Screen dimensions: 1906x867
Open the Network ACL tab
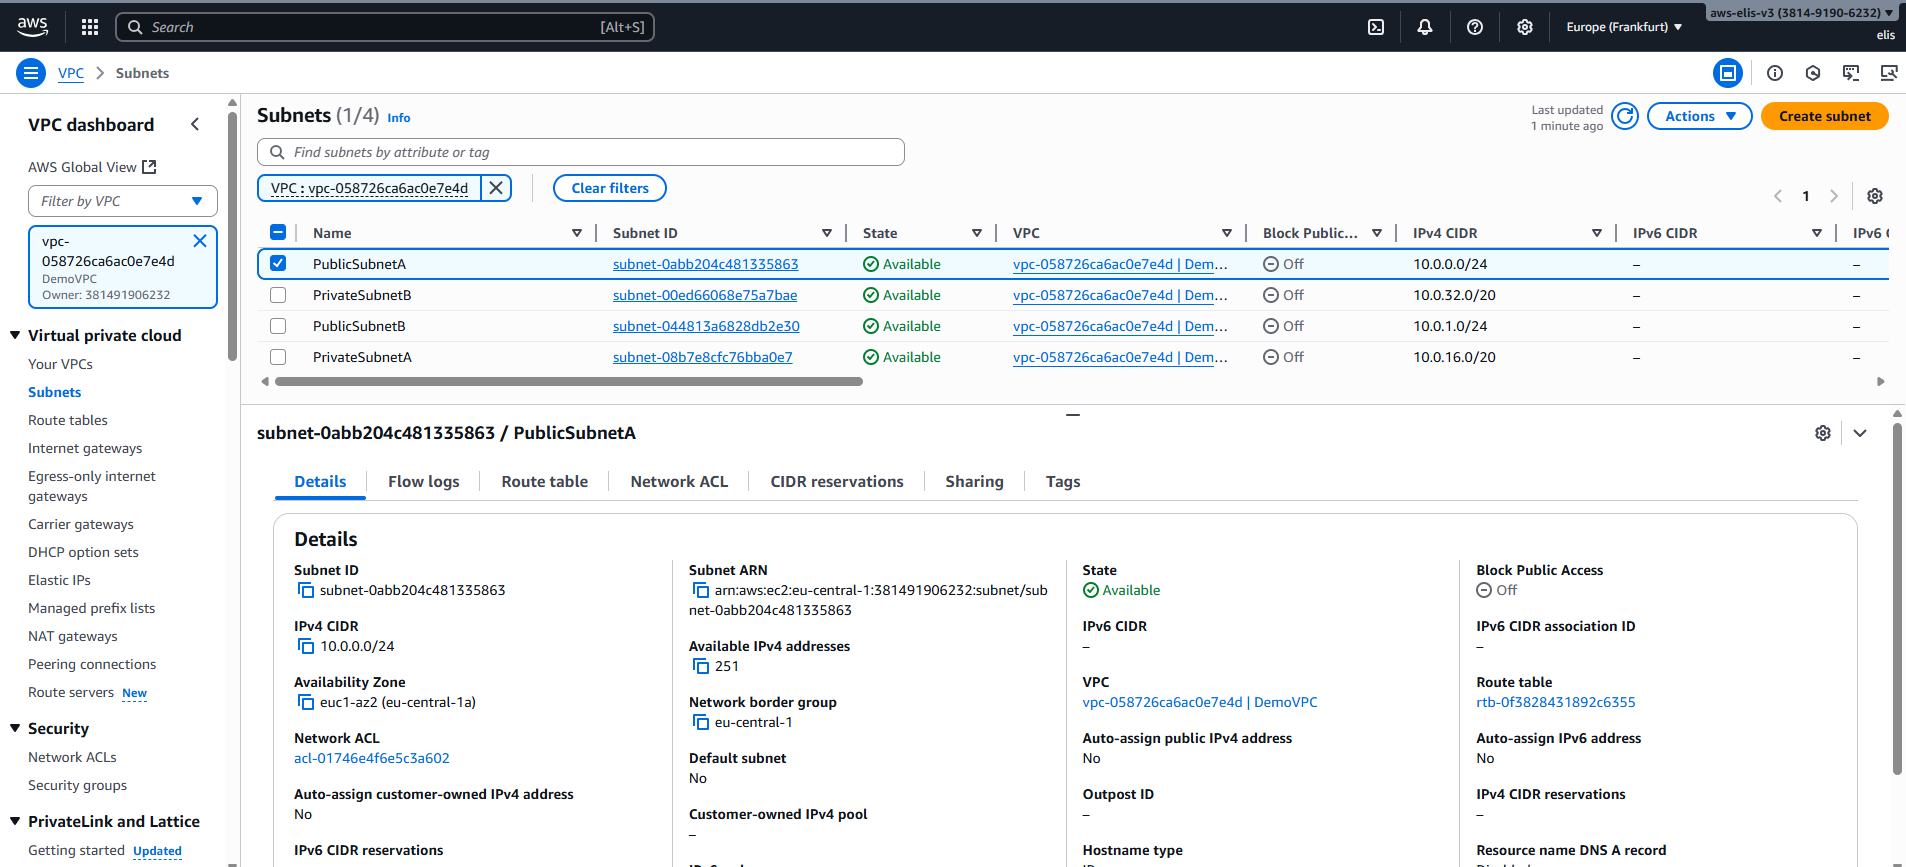(x=679, y=482)
